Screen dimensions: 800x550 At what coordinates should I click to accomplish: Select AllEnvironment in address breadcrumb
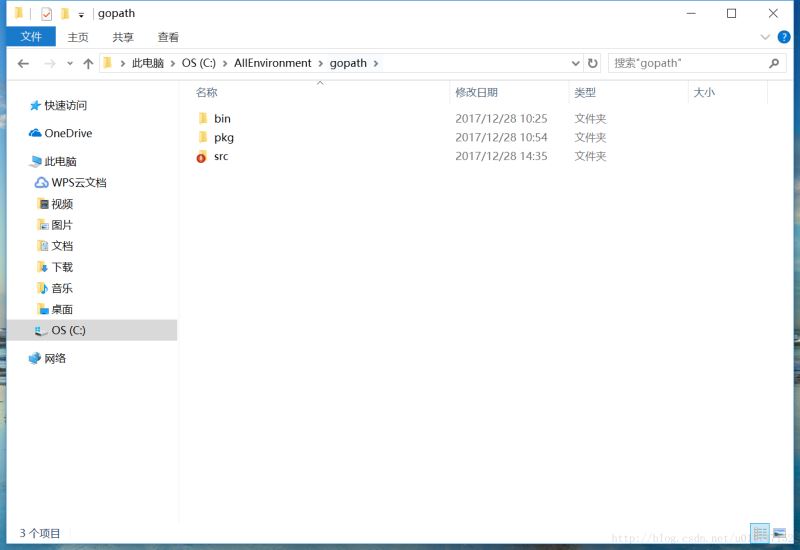point(272,63)
